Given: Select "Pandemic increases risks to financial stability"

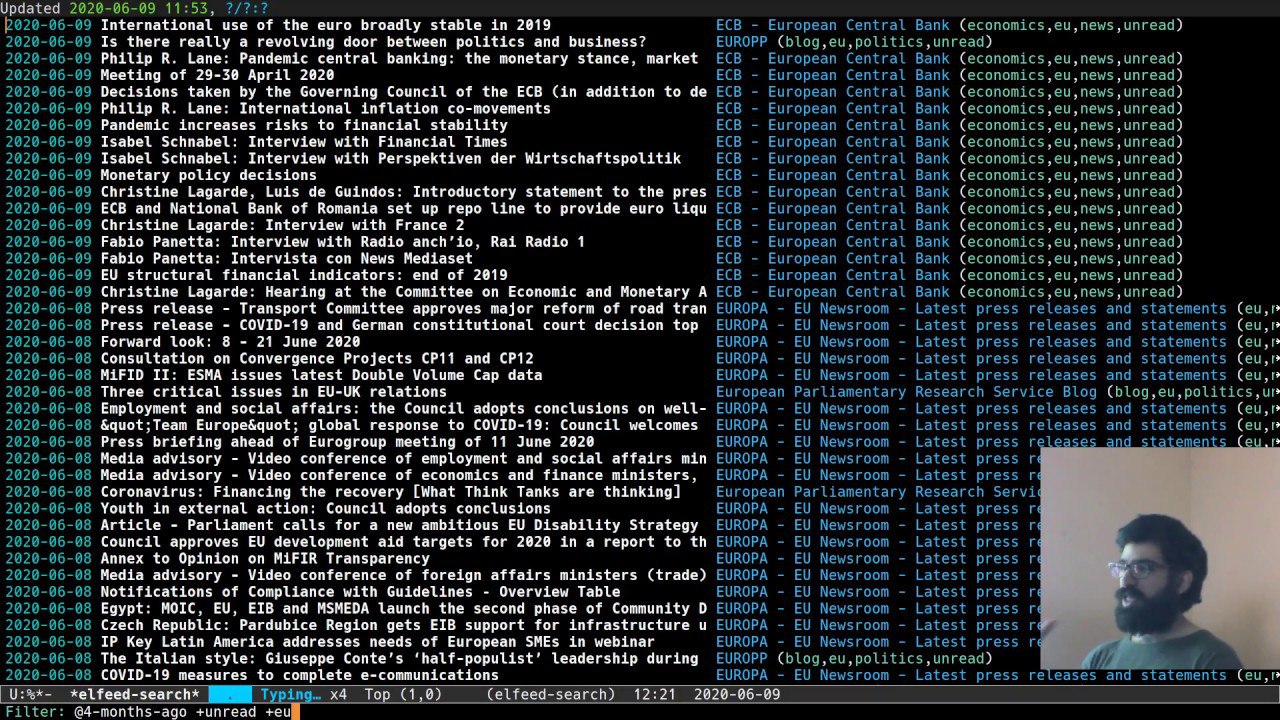Looking at the screenshot, I should 304,125.
